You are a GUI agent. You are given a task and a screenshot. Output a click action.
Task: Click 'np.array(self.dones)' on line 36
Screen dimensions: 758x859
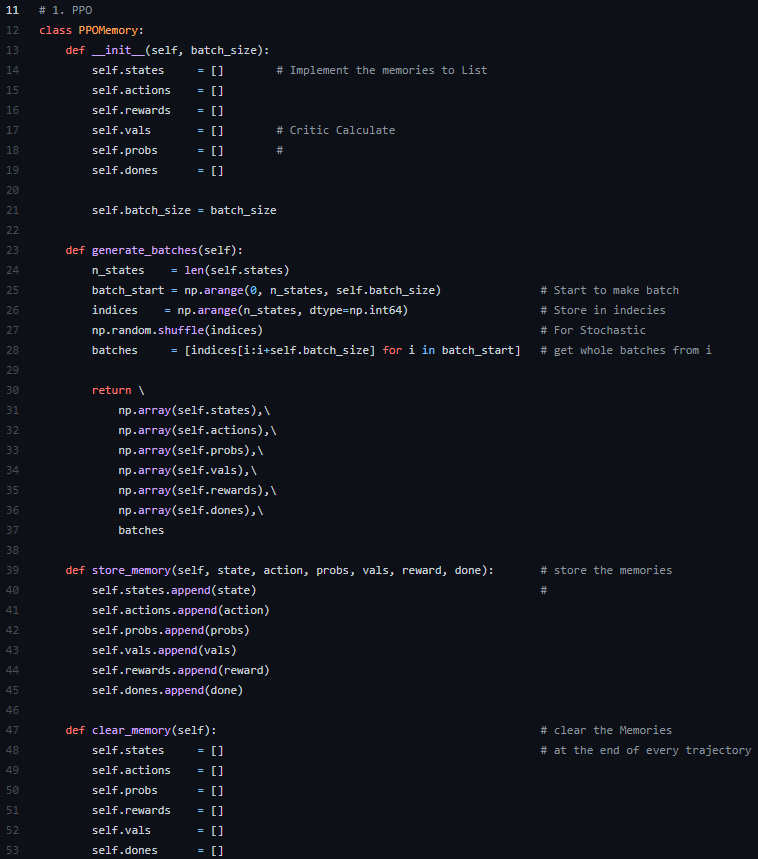[187, 511]
